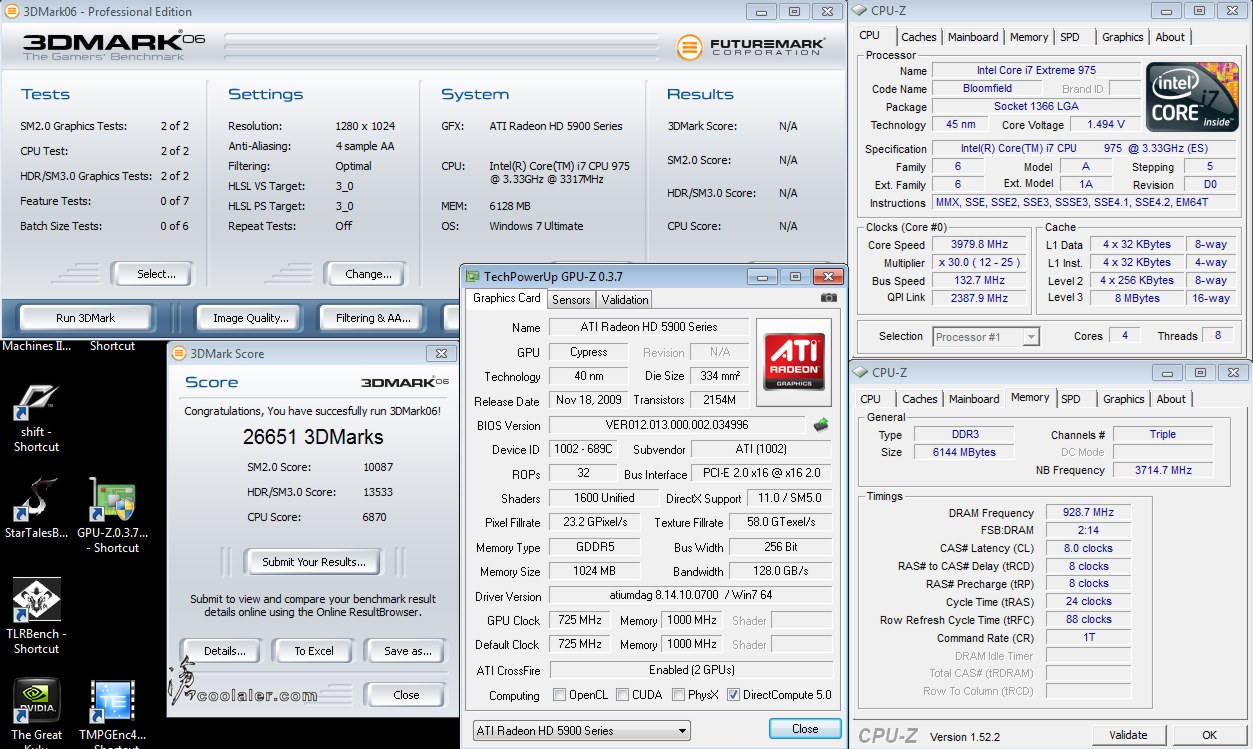Click the Run 3DMark button
Image resolution: width=1253 pixels, height=749 pixels.
click(x=85, y=318)
